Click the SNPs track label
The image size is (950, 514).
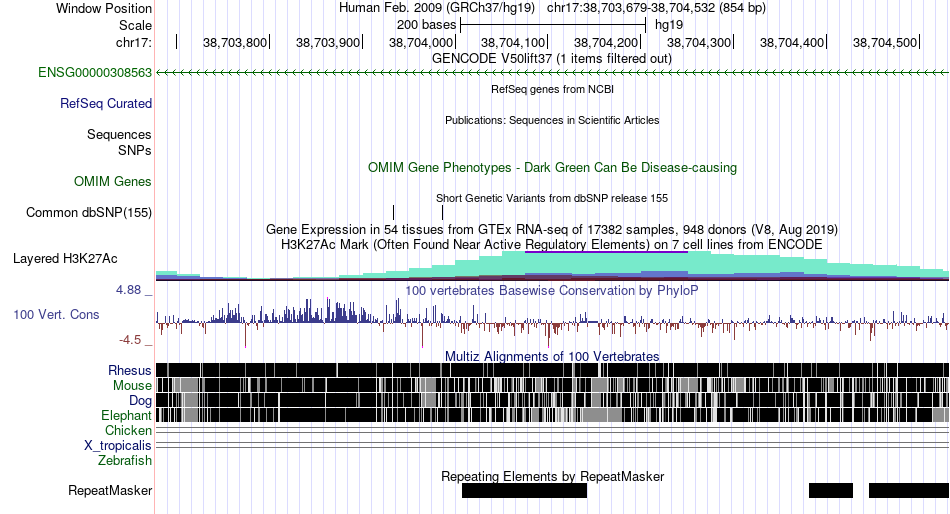coord(135,150)
